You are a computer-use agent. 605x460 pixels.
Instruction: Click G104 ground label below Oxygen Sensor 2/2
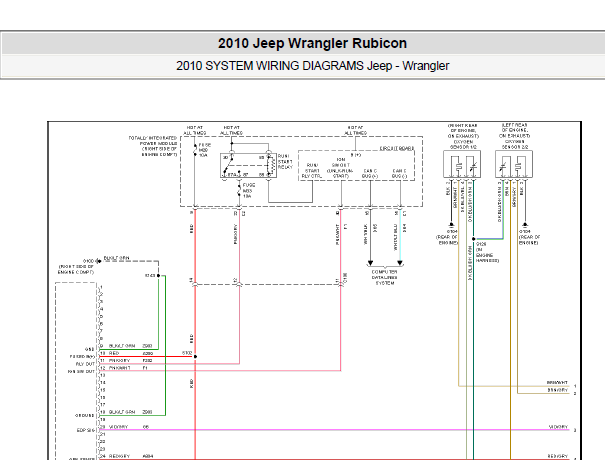click(x=529, y=237)
